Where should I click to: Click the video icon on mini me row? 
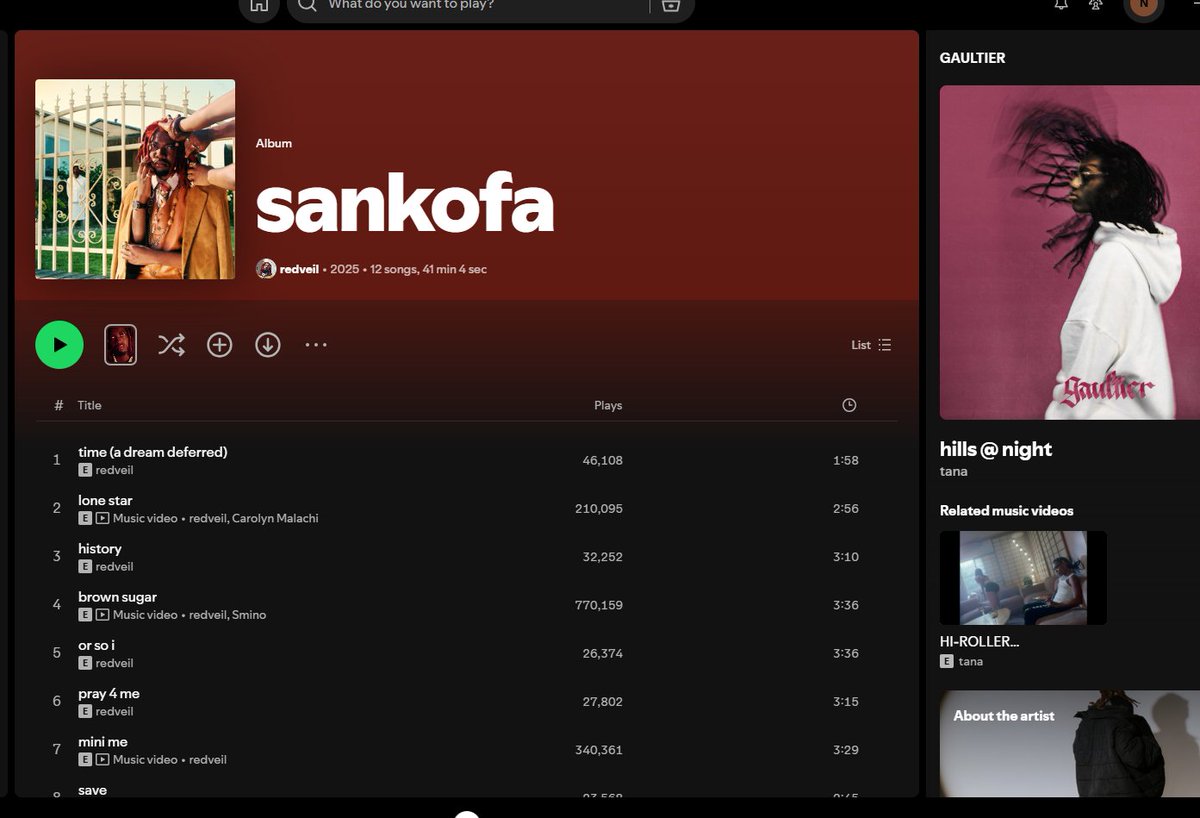point(102,760)
